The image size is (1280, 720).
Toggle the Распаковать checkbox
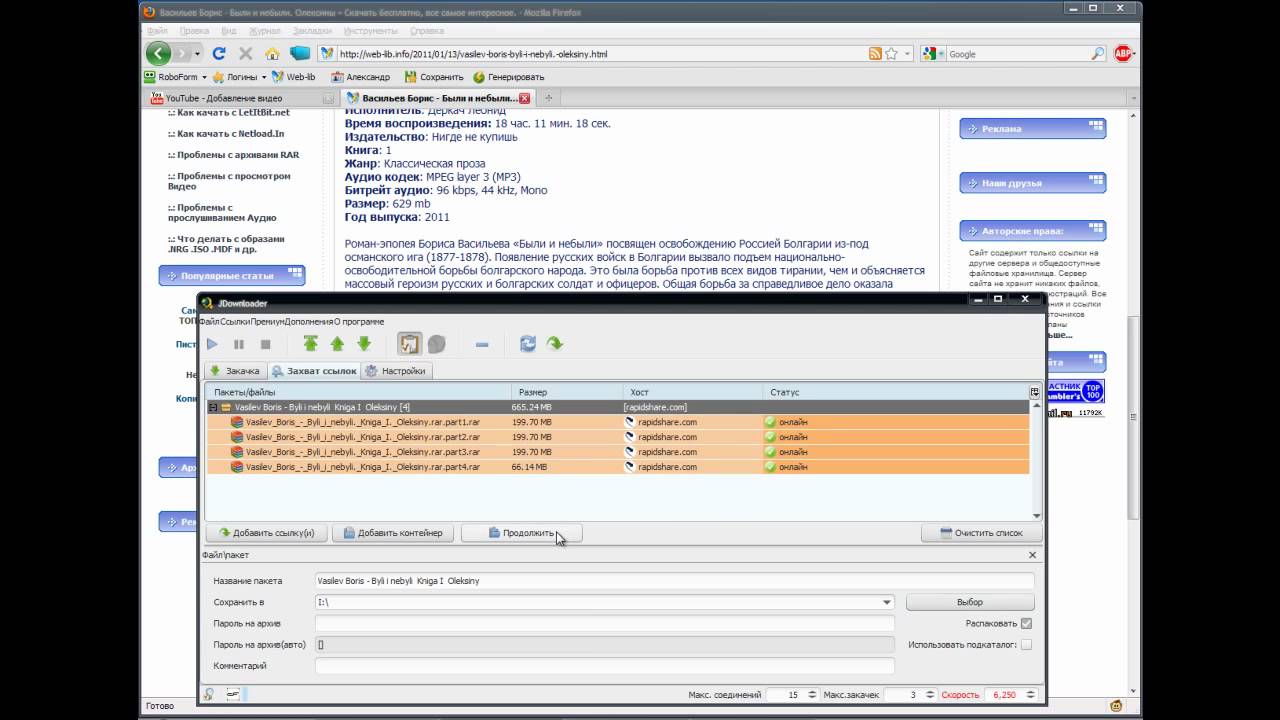(x=1026, y=623)
